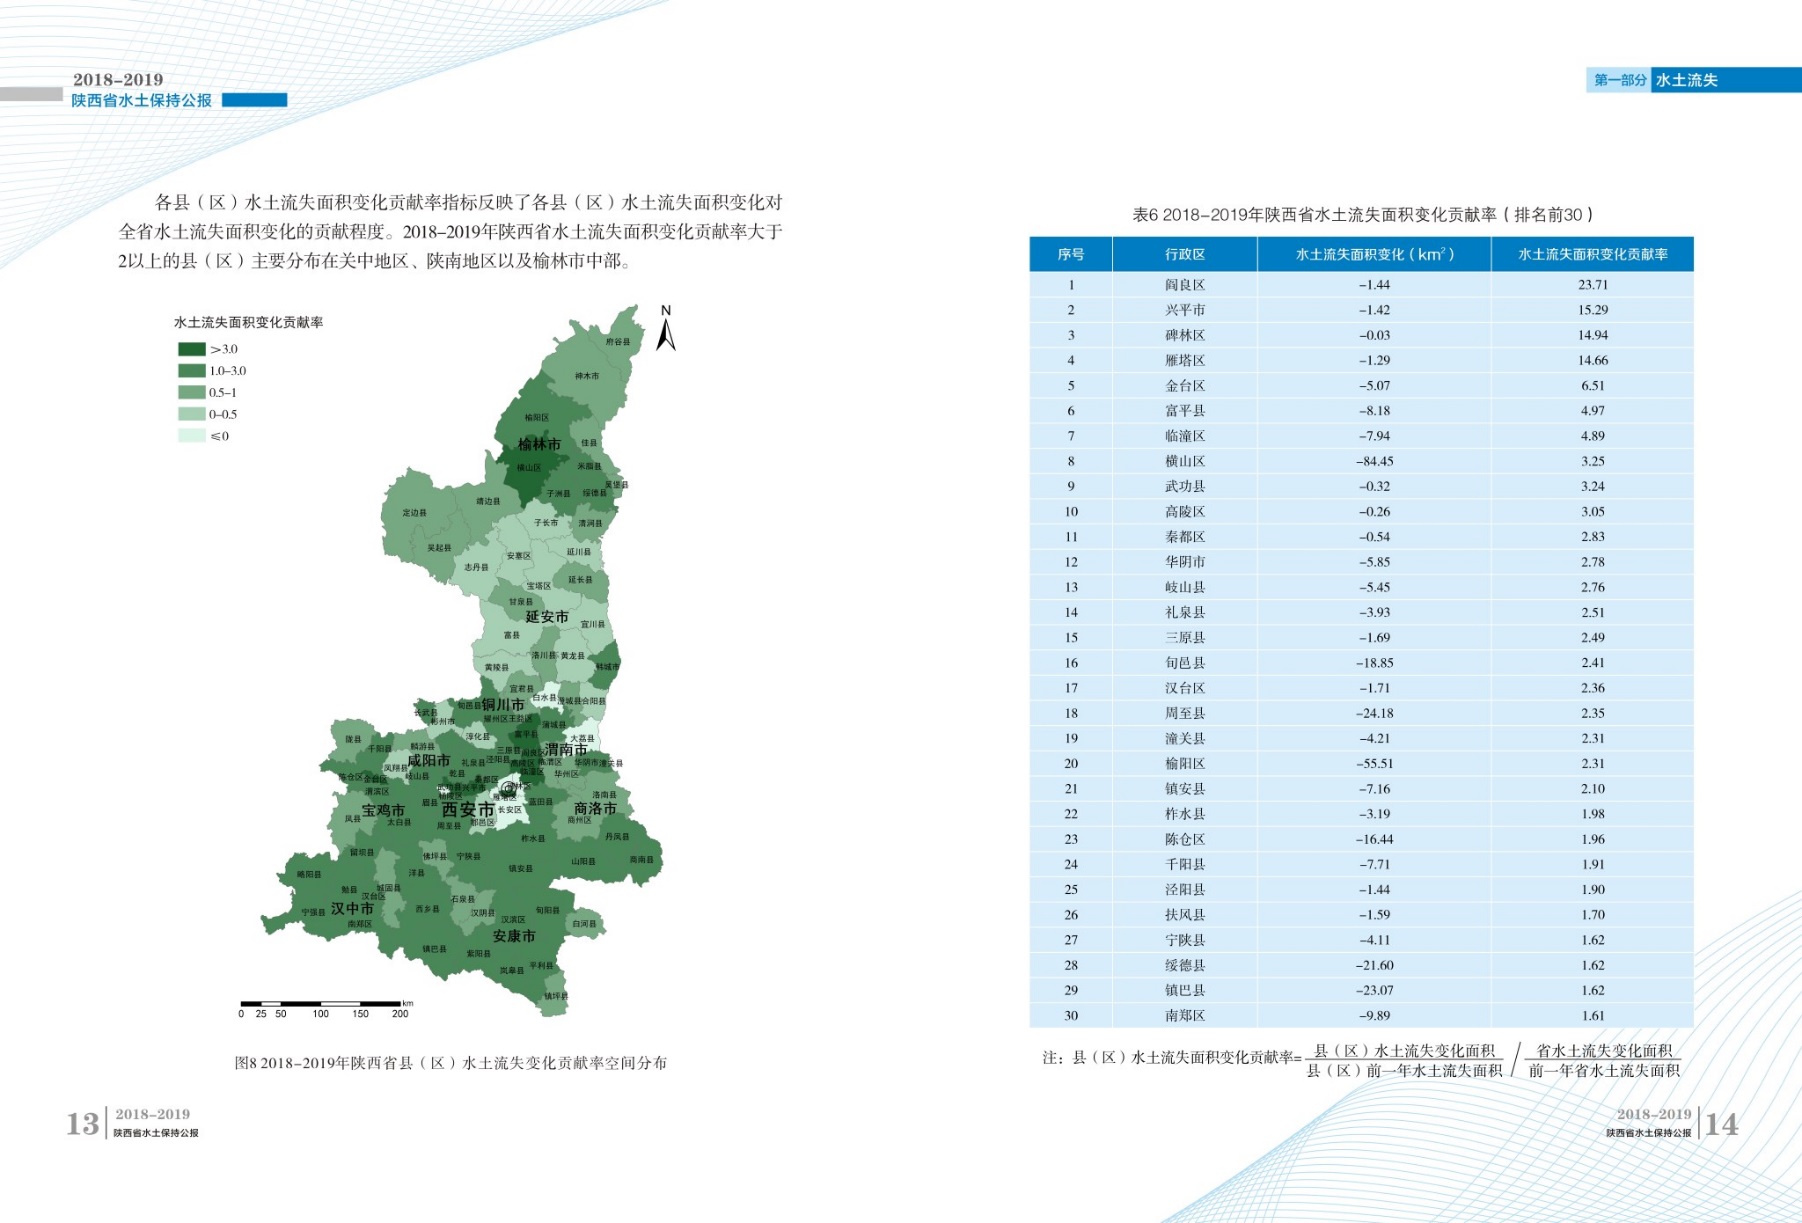Click the page number 13 footer
Screen dimensions: 1802x1223
83,1124
